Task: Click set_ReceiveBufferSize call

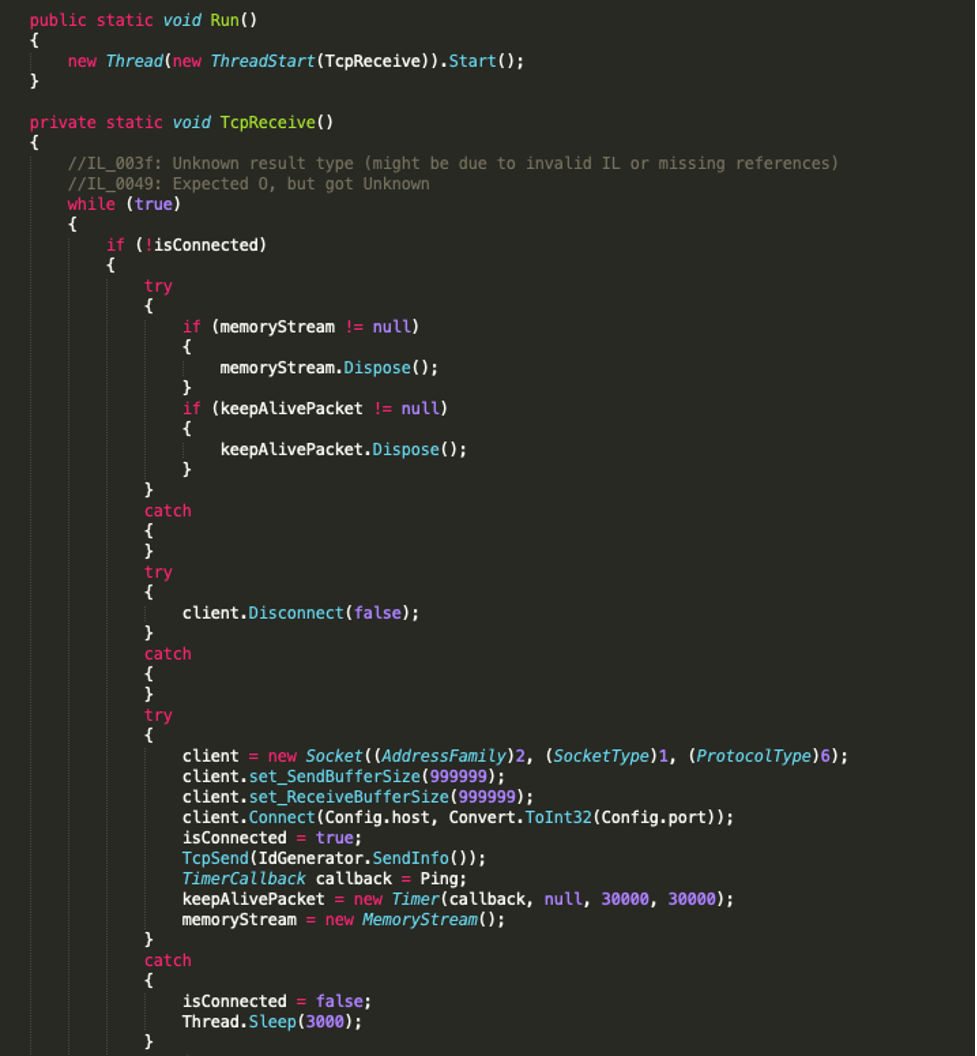Action: 349,797
